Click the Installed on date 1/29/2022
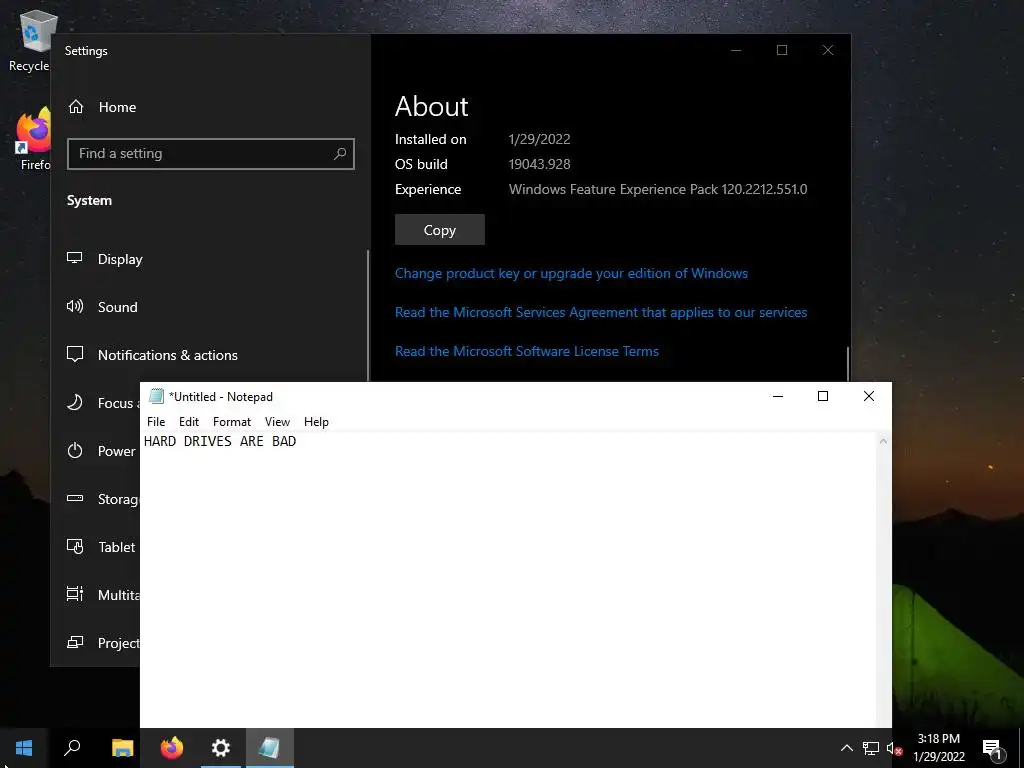The image size is (1024, 768). click(539, 139)
